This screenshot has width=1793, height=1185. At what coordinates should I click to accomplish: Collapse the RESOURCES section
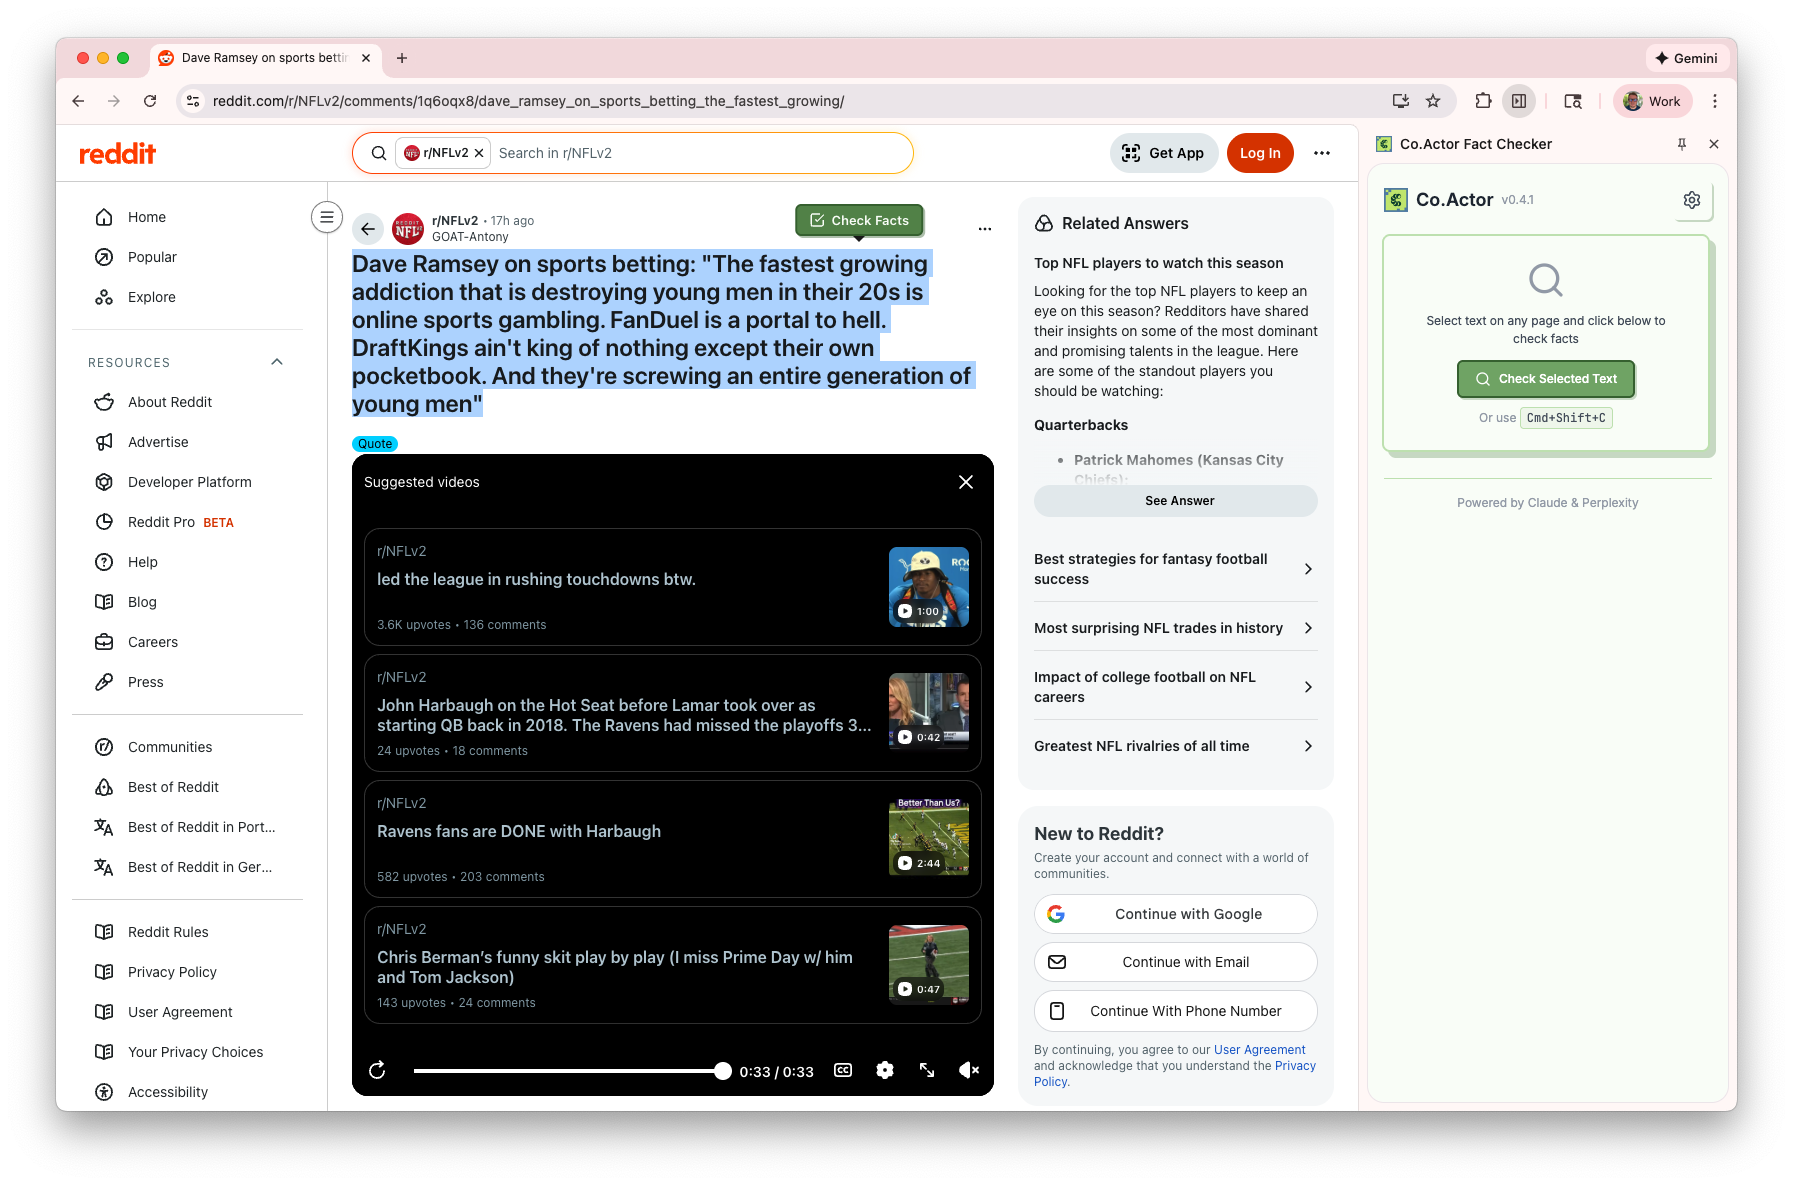pyautogui.click(x=277, y=362)
